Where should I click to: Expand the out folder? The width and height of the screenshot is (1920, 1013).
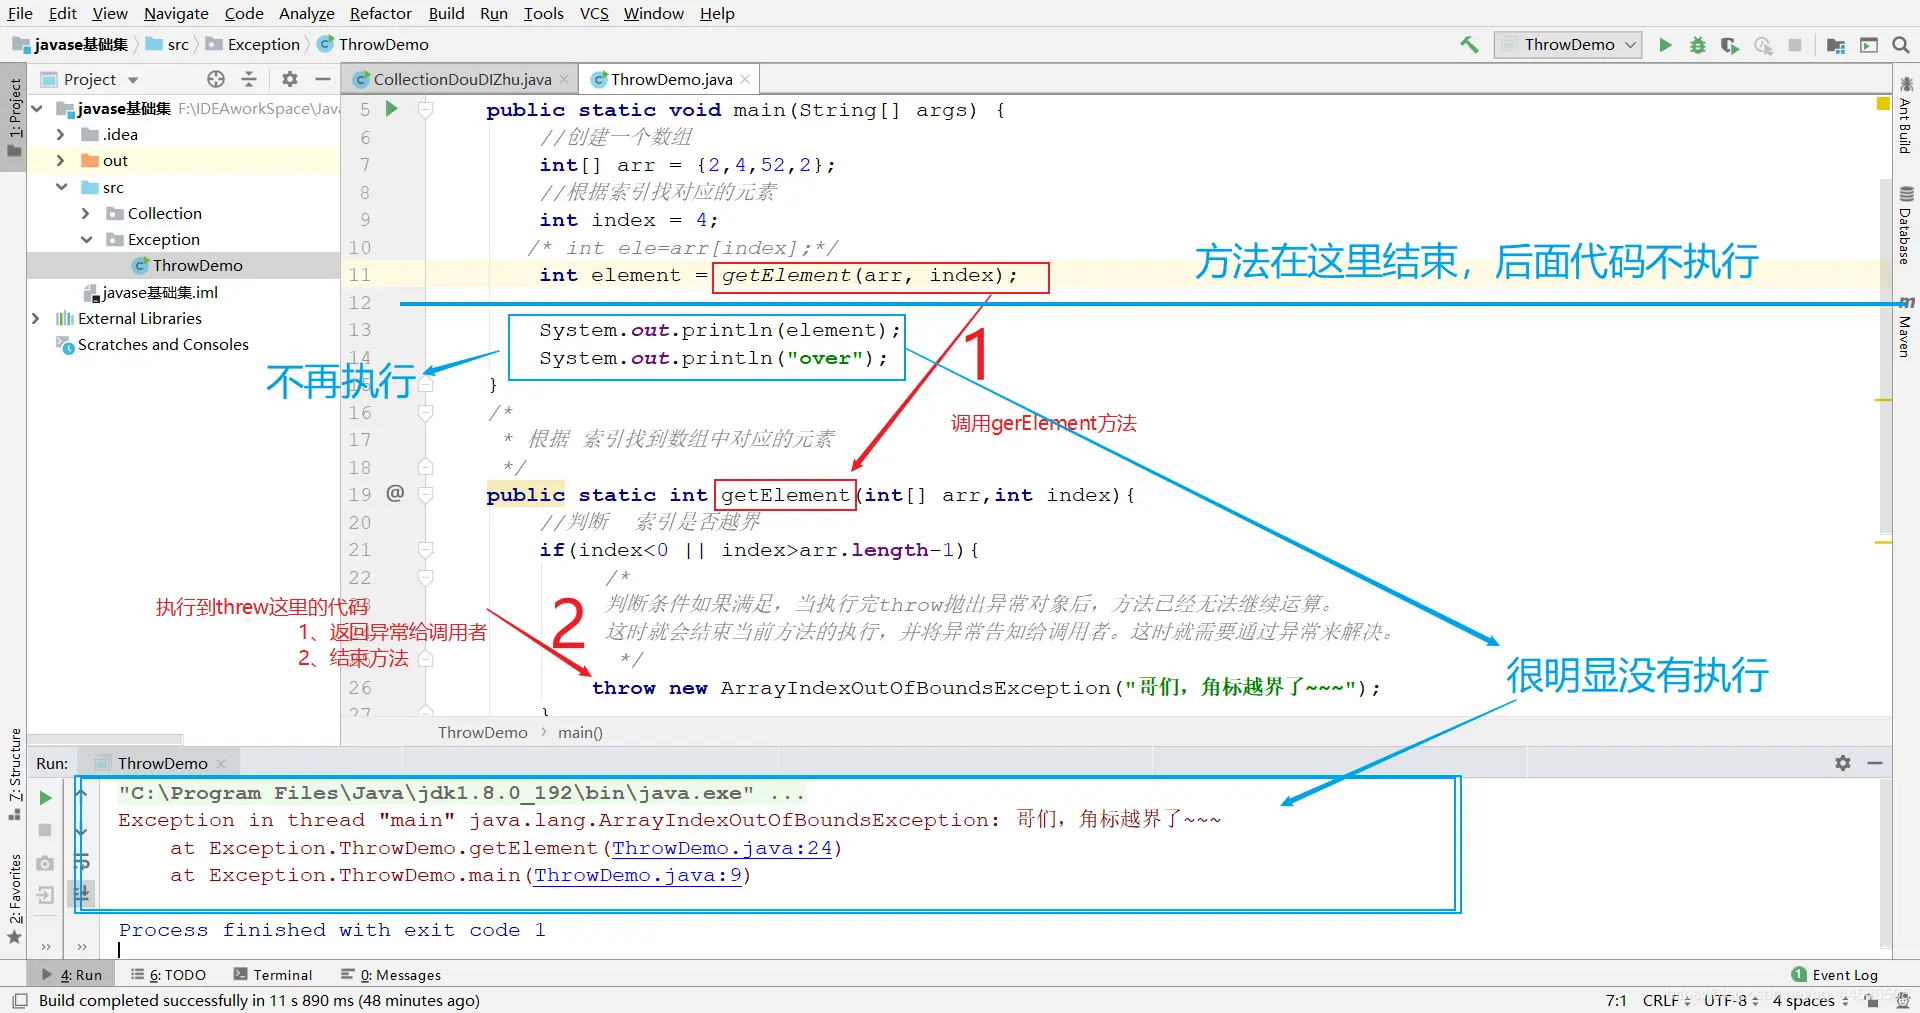coord(60,160)
